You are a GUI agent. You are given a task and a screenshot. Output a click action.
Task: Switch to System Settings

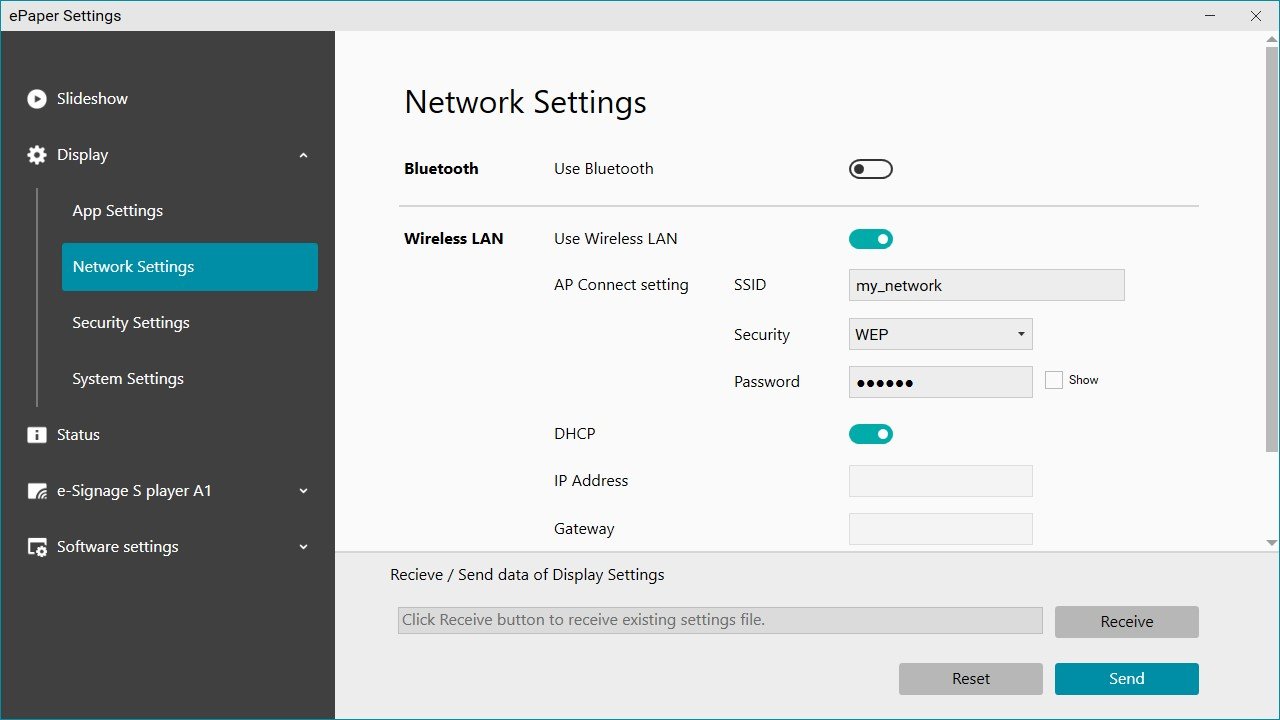coord(127,378)
